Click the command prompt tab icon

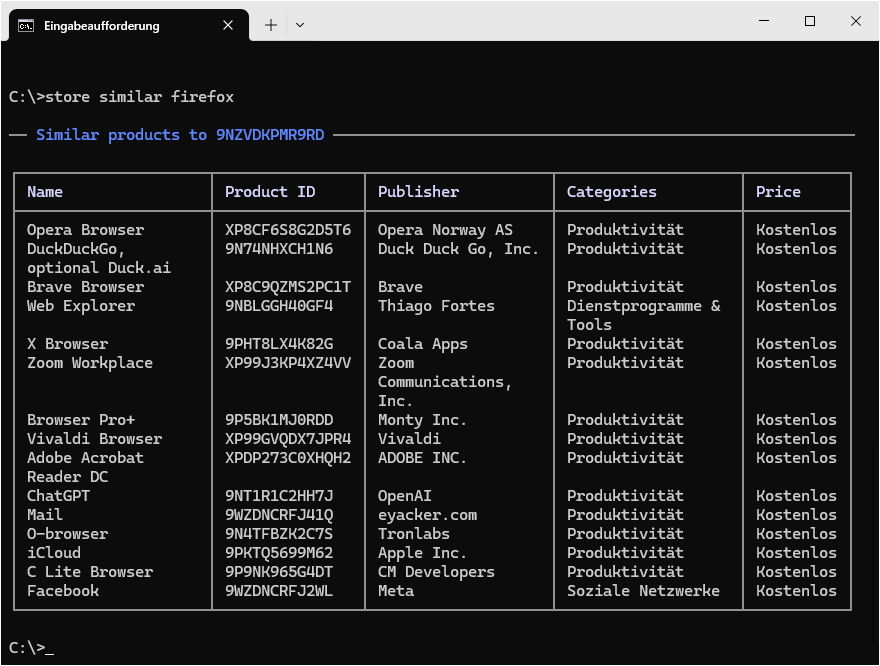[26, 26]
